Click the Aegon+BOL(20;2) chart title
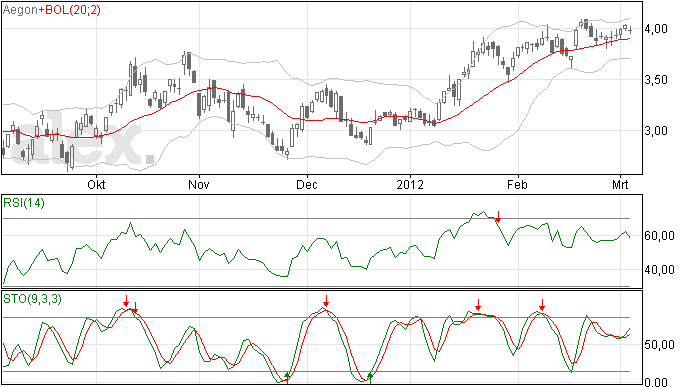Image resolution: width=690 pixels, height=387 pixels. [x=51, y=10]
